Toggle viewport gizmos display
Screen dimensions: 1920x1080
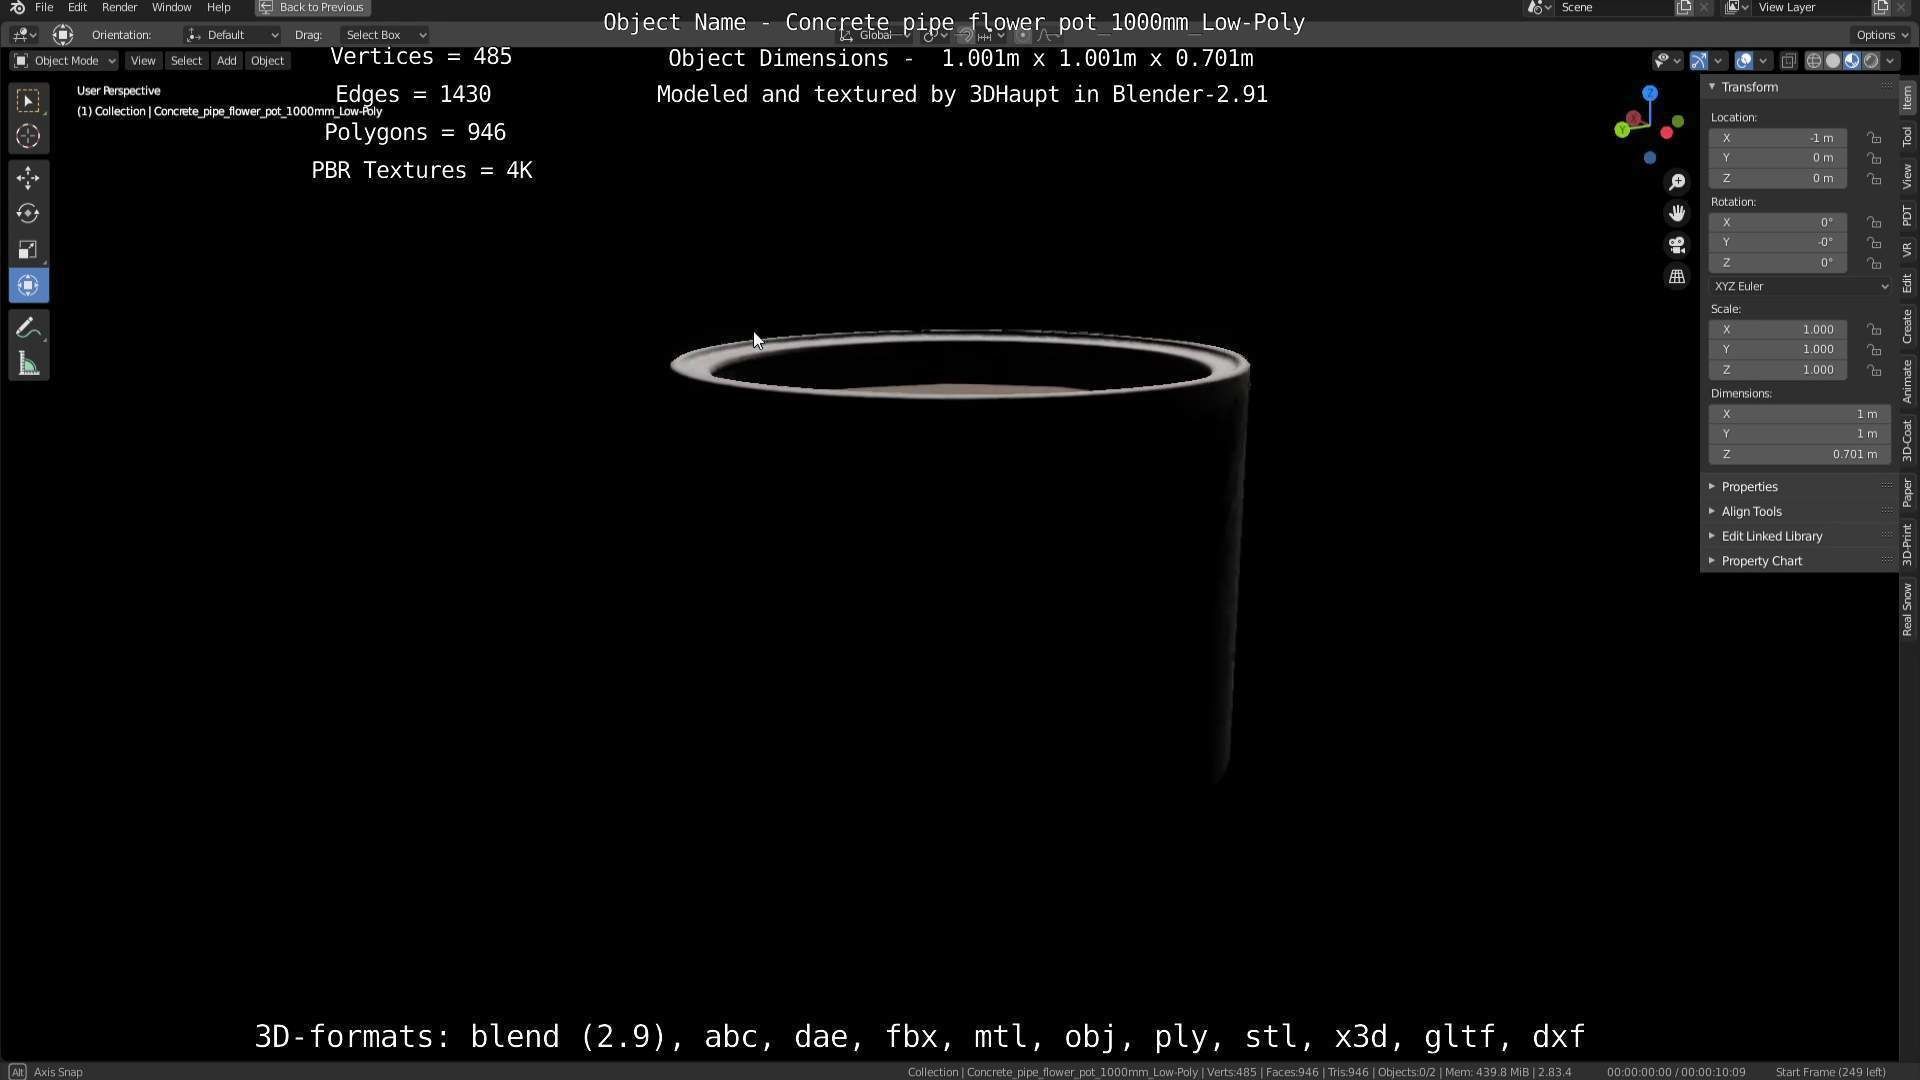(x=1698, y=61)
